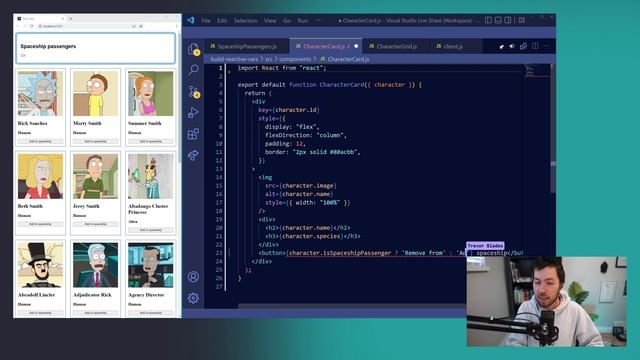The width and height of the screenshot is (640, 360).
Task: Click the pin icon in editor actions
Action: tap(502, 47)
